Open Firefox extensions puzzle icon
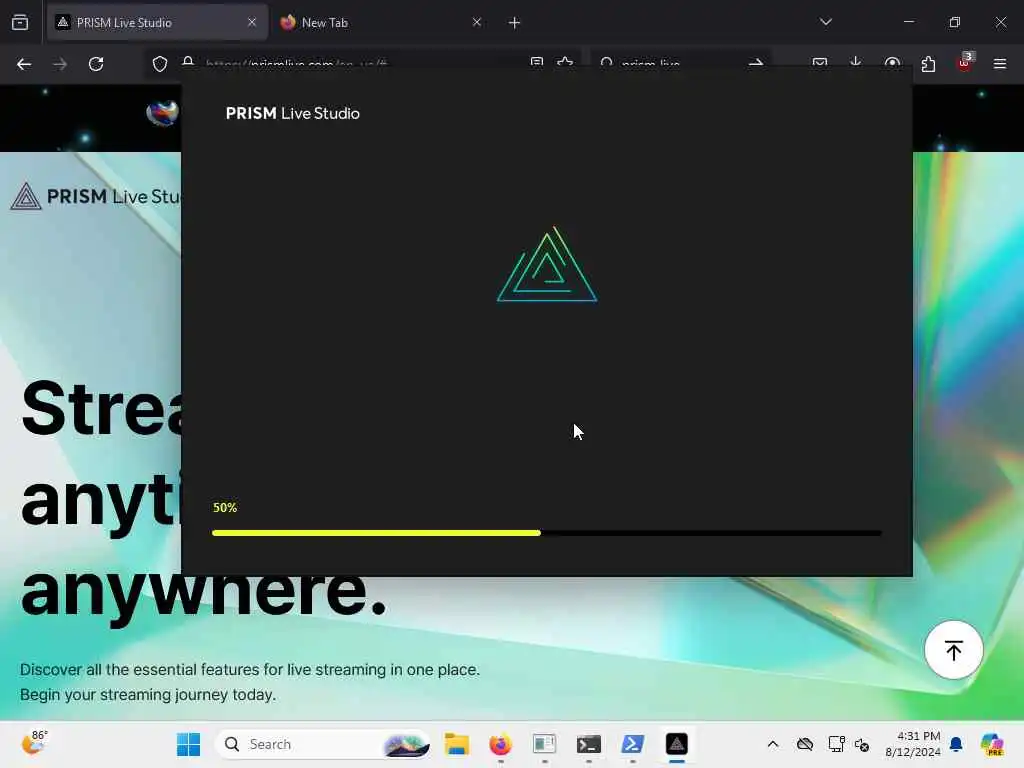The height and width of the screenshot is (768, 1024). [x=928, y=64]
